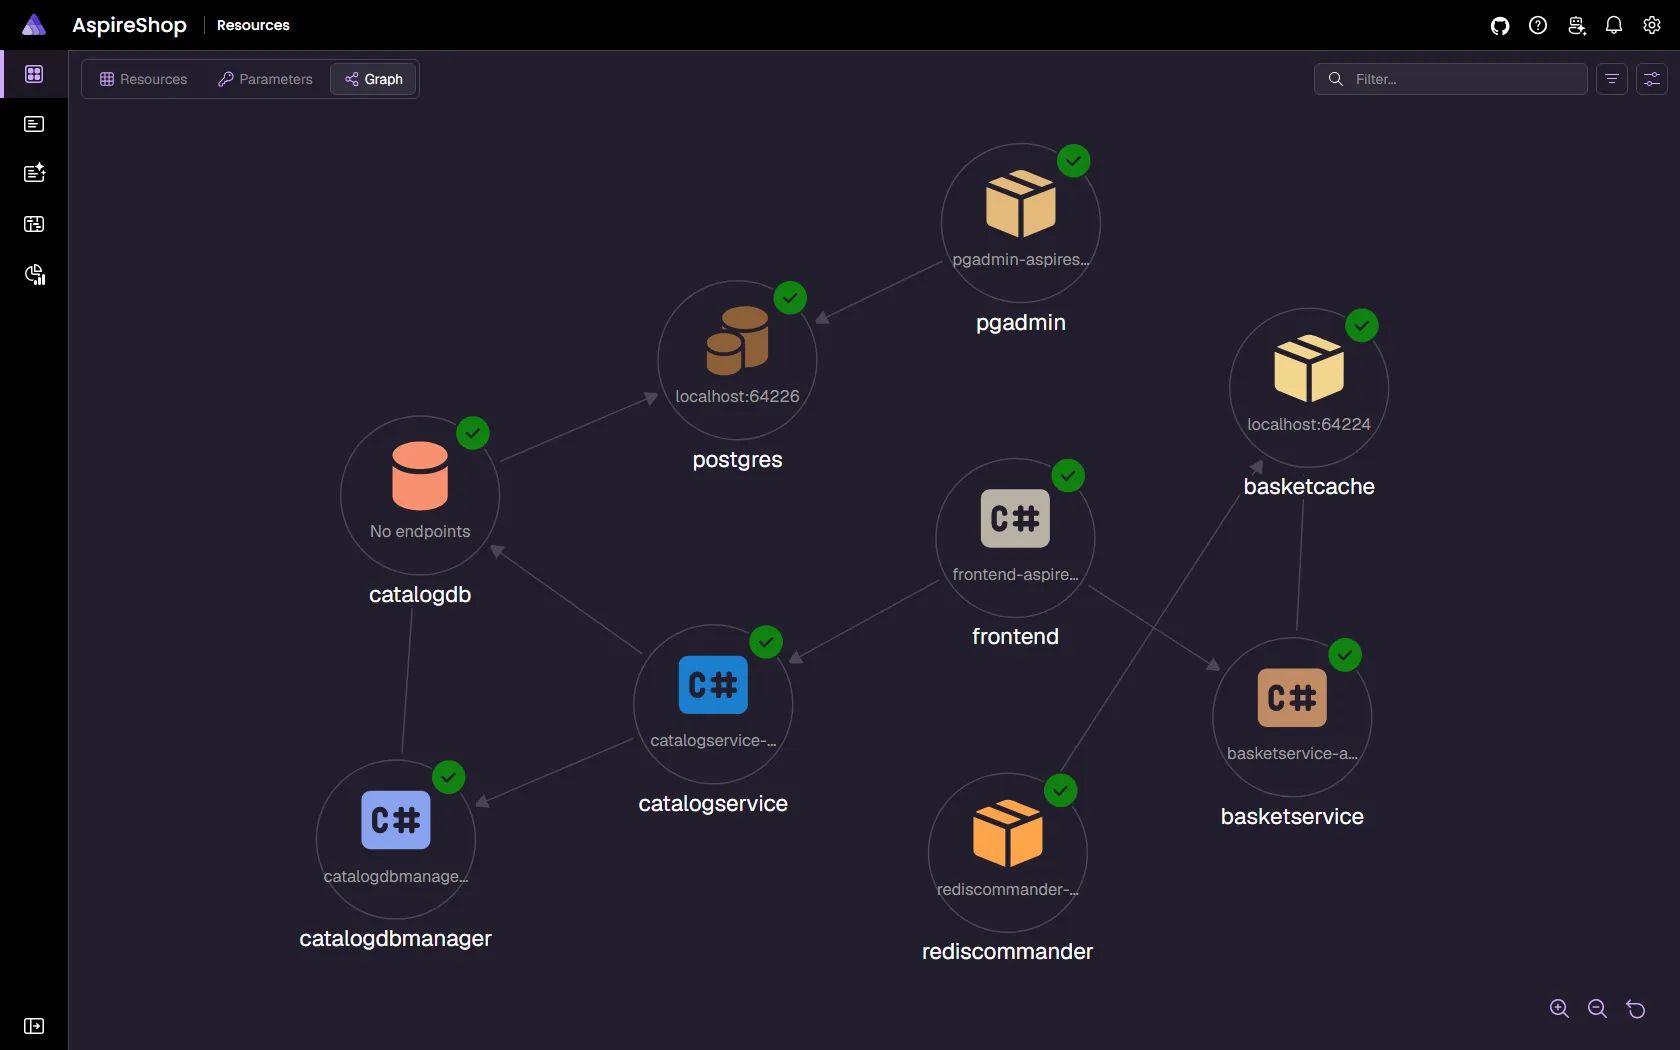Click the frontend node label
This screenshot has height=1050, width=1680.
click(x=1015, y=636)
